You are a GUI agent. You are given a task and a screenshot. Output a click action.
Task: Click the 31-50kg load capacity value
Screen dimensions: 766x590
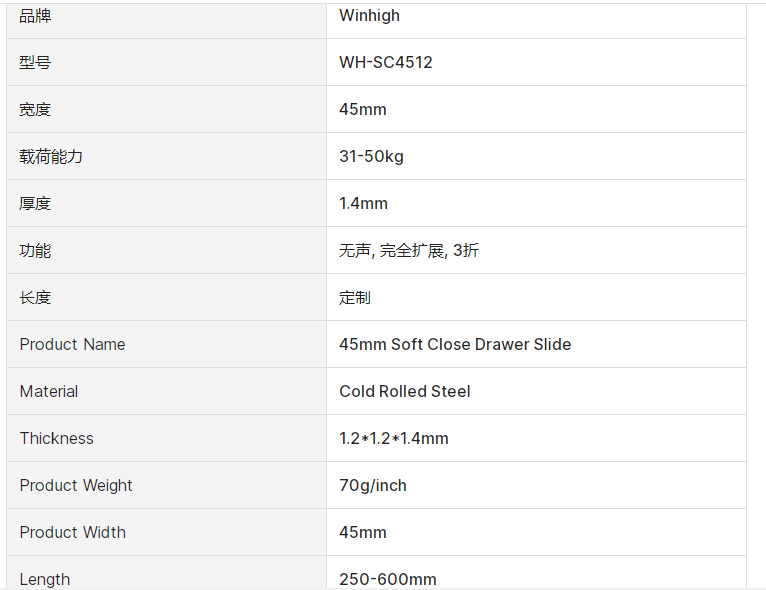coord(371,156)
